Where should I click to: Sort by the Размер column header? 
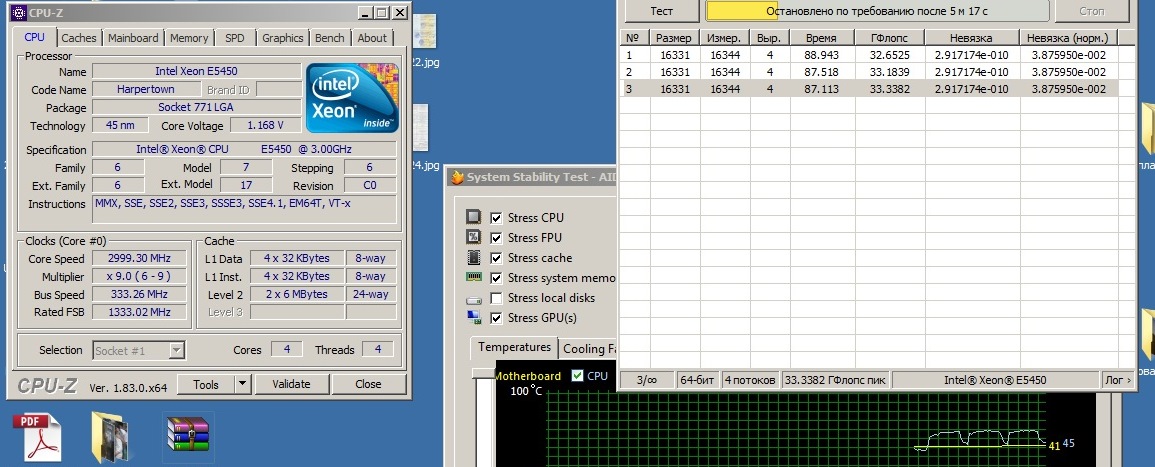[x=674, y=38]
